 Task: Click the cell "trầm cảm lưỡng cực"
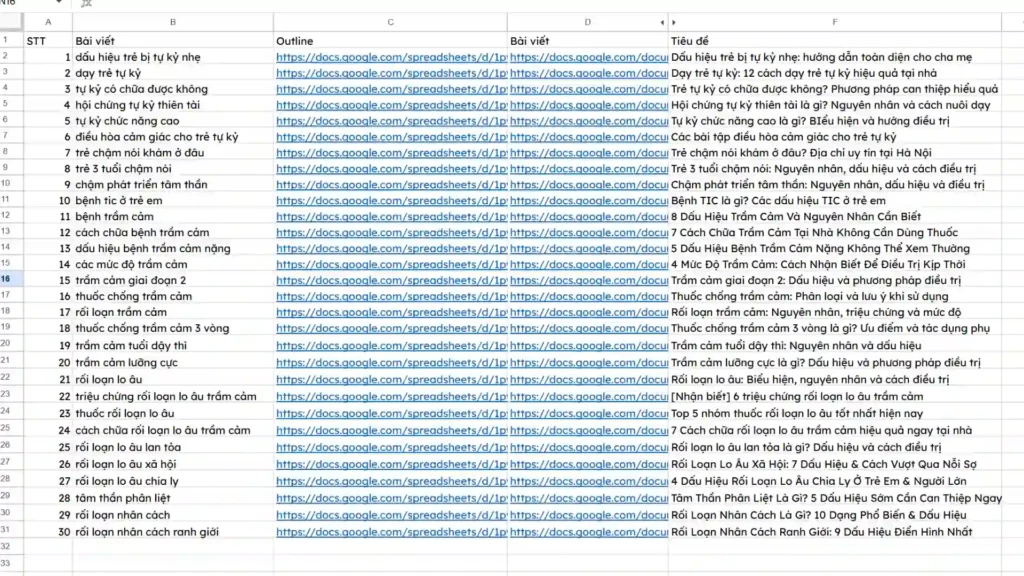[173, 362]
